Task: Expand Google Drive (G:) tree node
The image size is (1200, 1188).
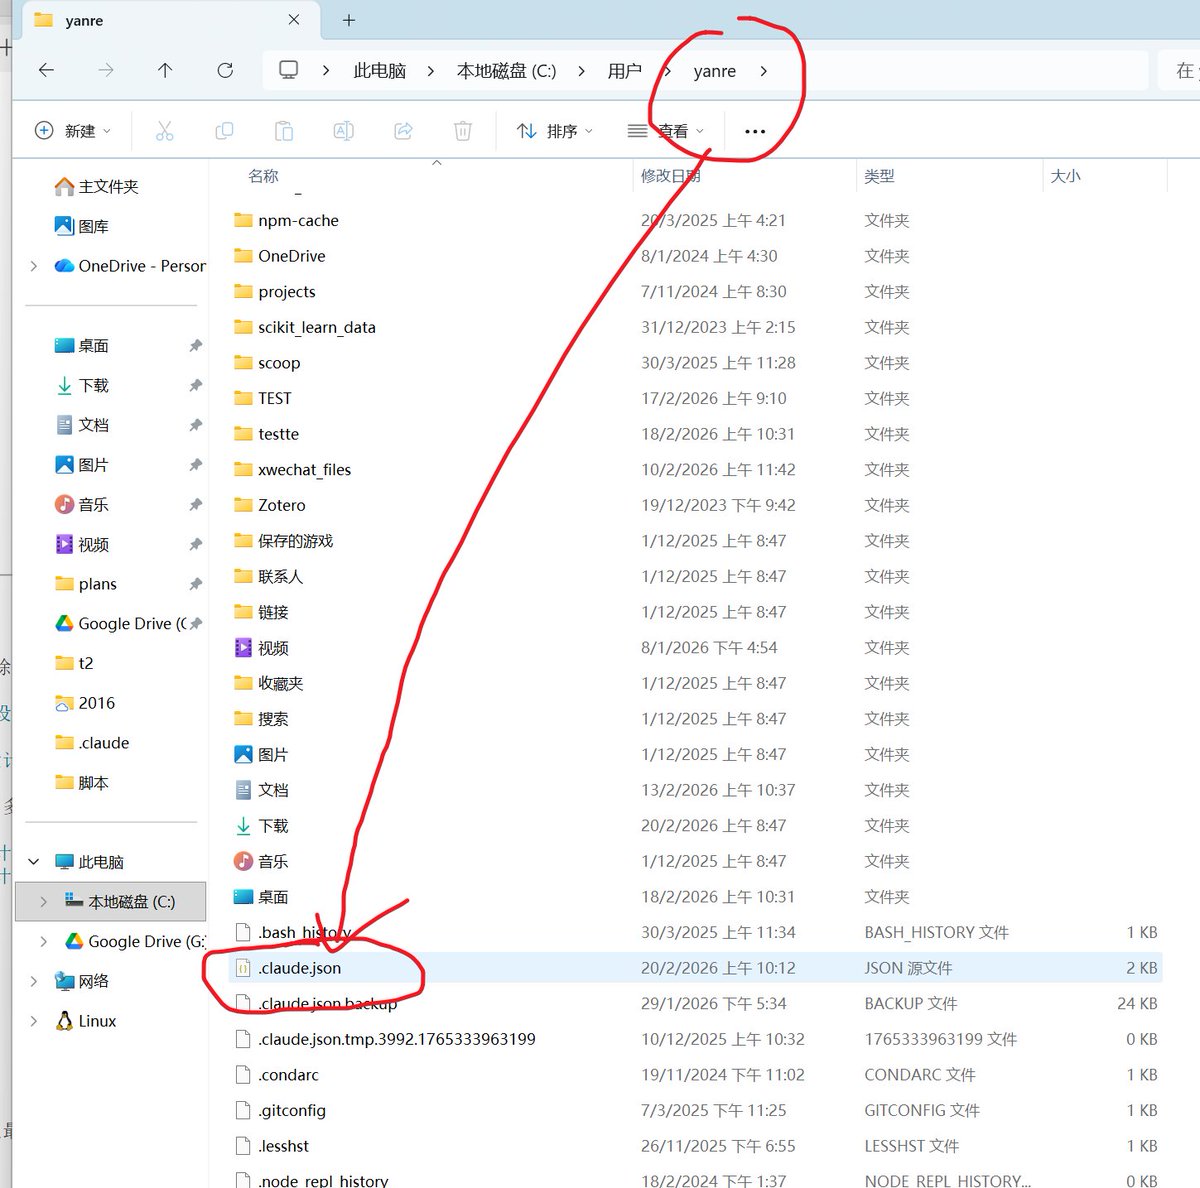Action: 43,942
